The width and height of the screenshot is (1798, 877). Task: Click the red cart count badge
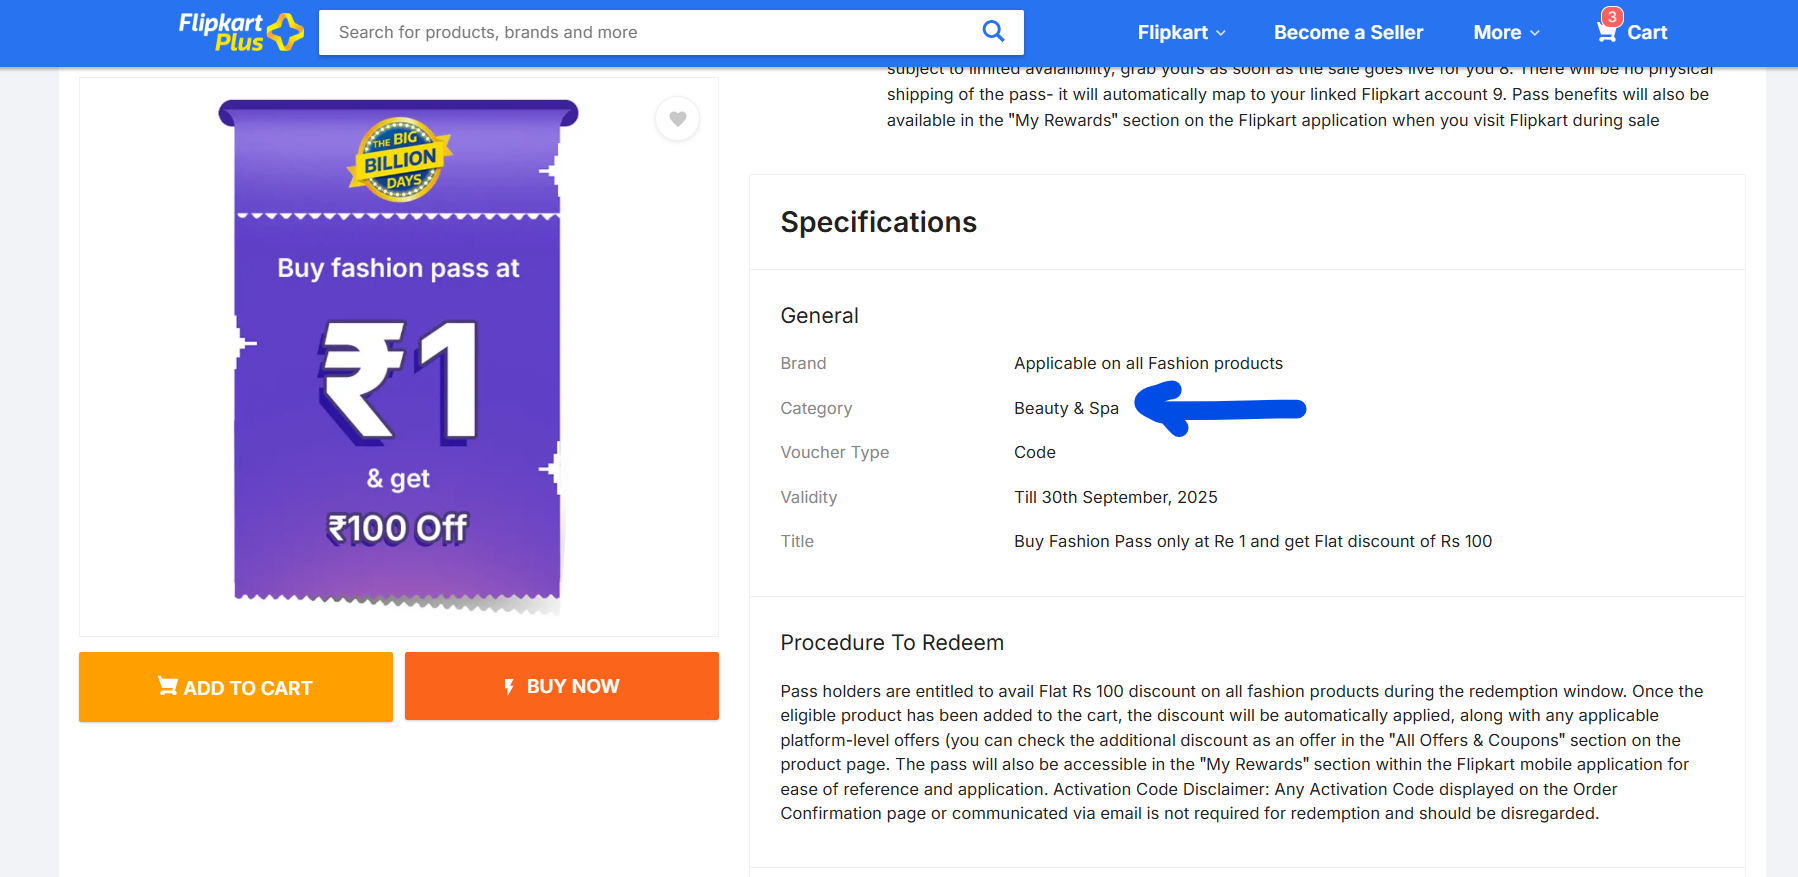coord(1612,17)
